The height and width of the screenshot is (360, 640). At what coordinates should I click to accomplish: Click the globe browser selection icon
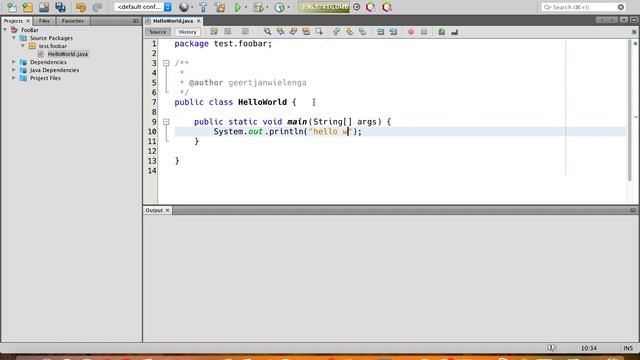pos(184,7)
